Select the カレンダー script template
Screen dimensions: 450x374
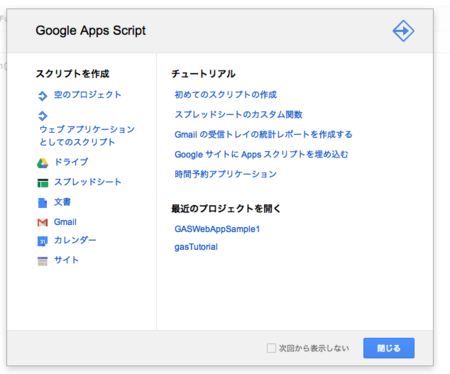tap(75, 240)
